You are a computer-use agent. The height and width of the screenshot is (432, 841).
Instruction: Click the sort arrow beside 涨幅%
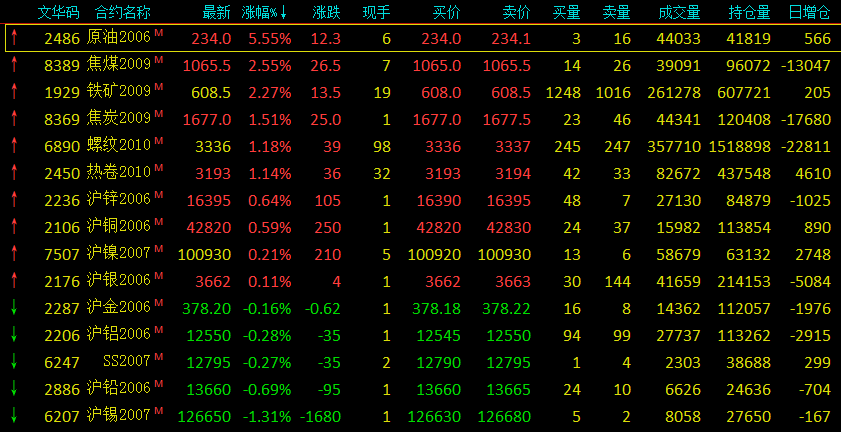[283, 12]
